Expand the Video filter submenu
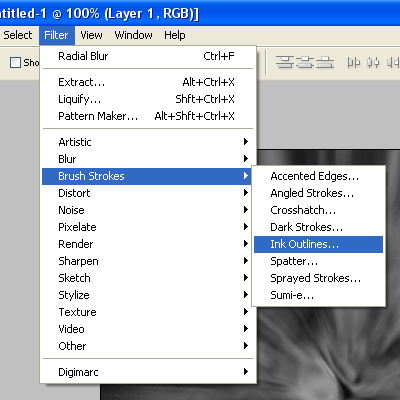The image size is (400, 400). coord(148,329)
